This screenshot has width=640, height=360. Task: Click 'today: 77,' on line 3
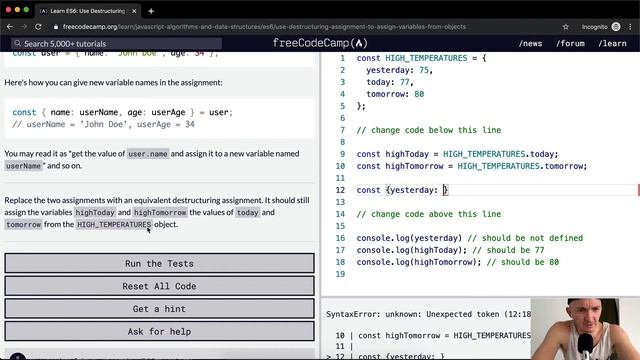[390, 82]
